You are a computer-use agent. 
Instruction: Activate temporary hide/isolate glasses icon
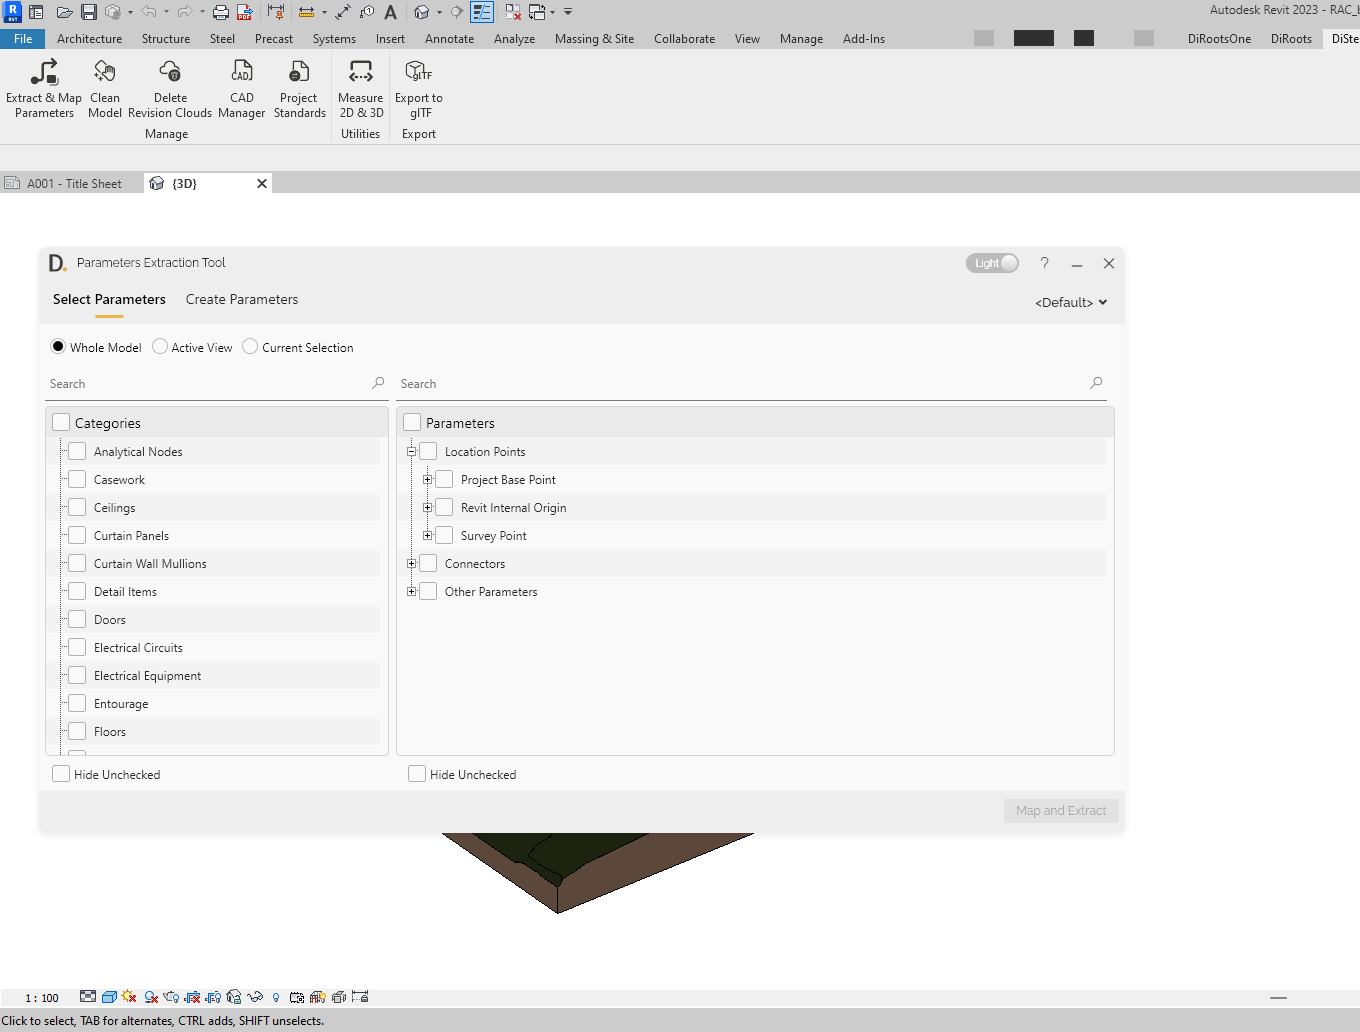pos(255,996)
